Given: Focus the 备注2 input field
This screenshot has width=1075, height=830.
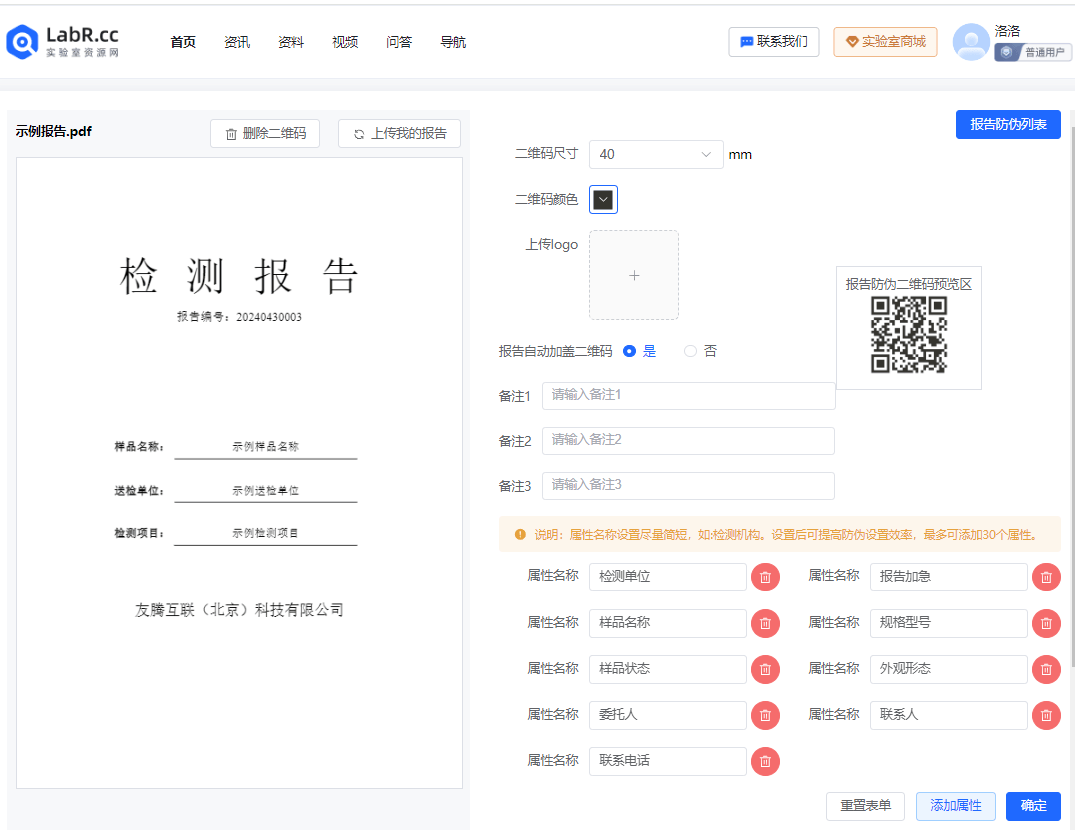Looking at the screenshot, I should pyautogui.click(x=688, y=441).
